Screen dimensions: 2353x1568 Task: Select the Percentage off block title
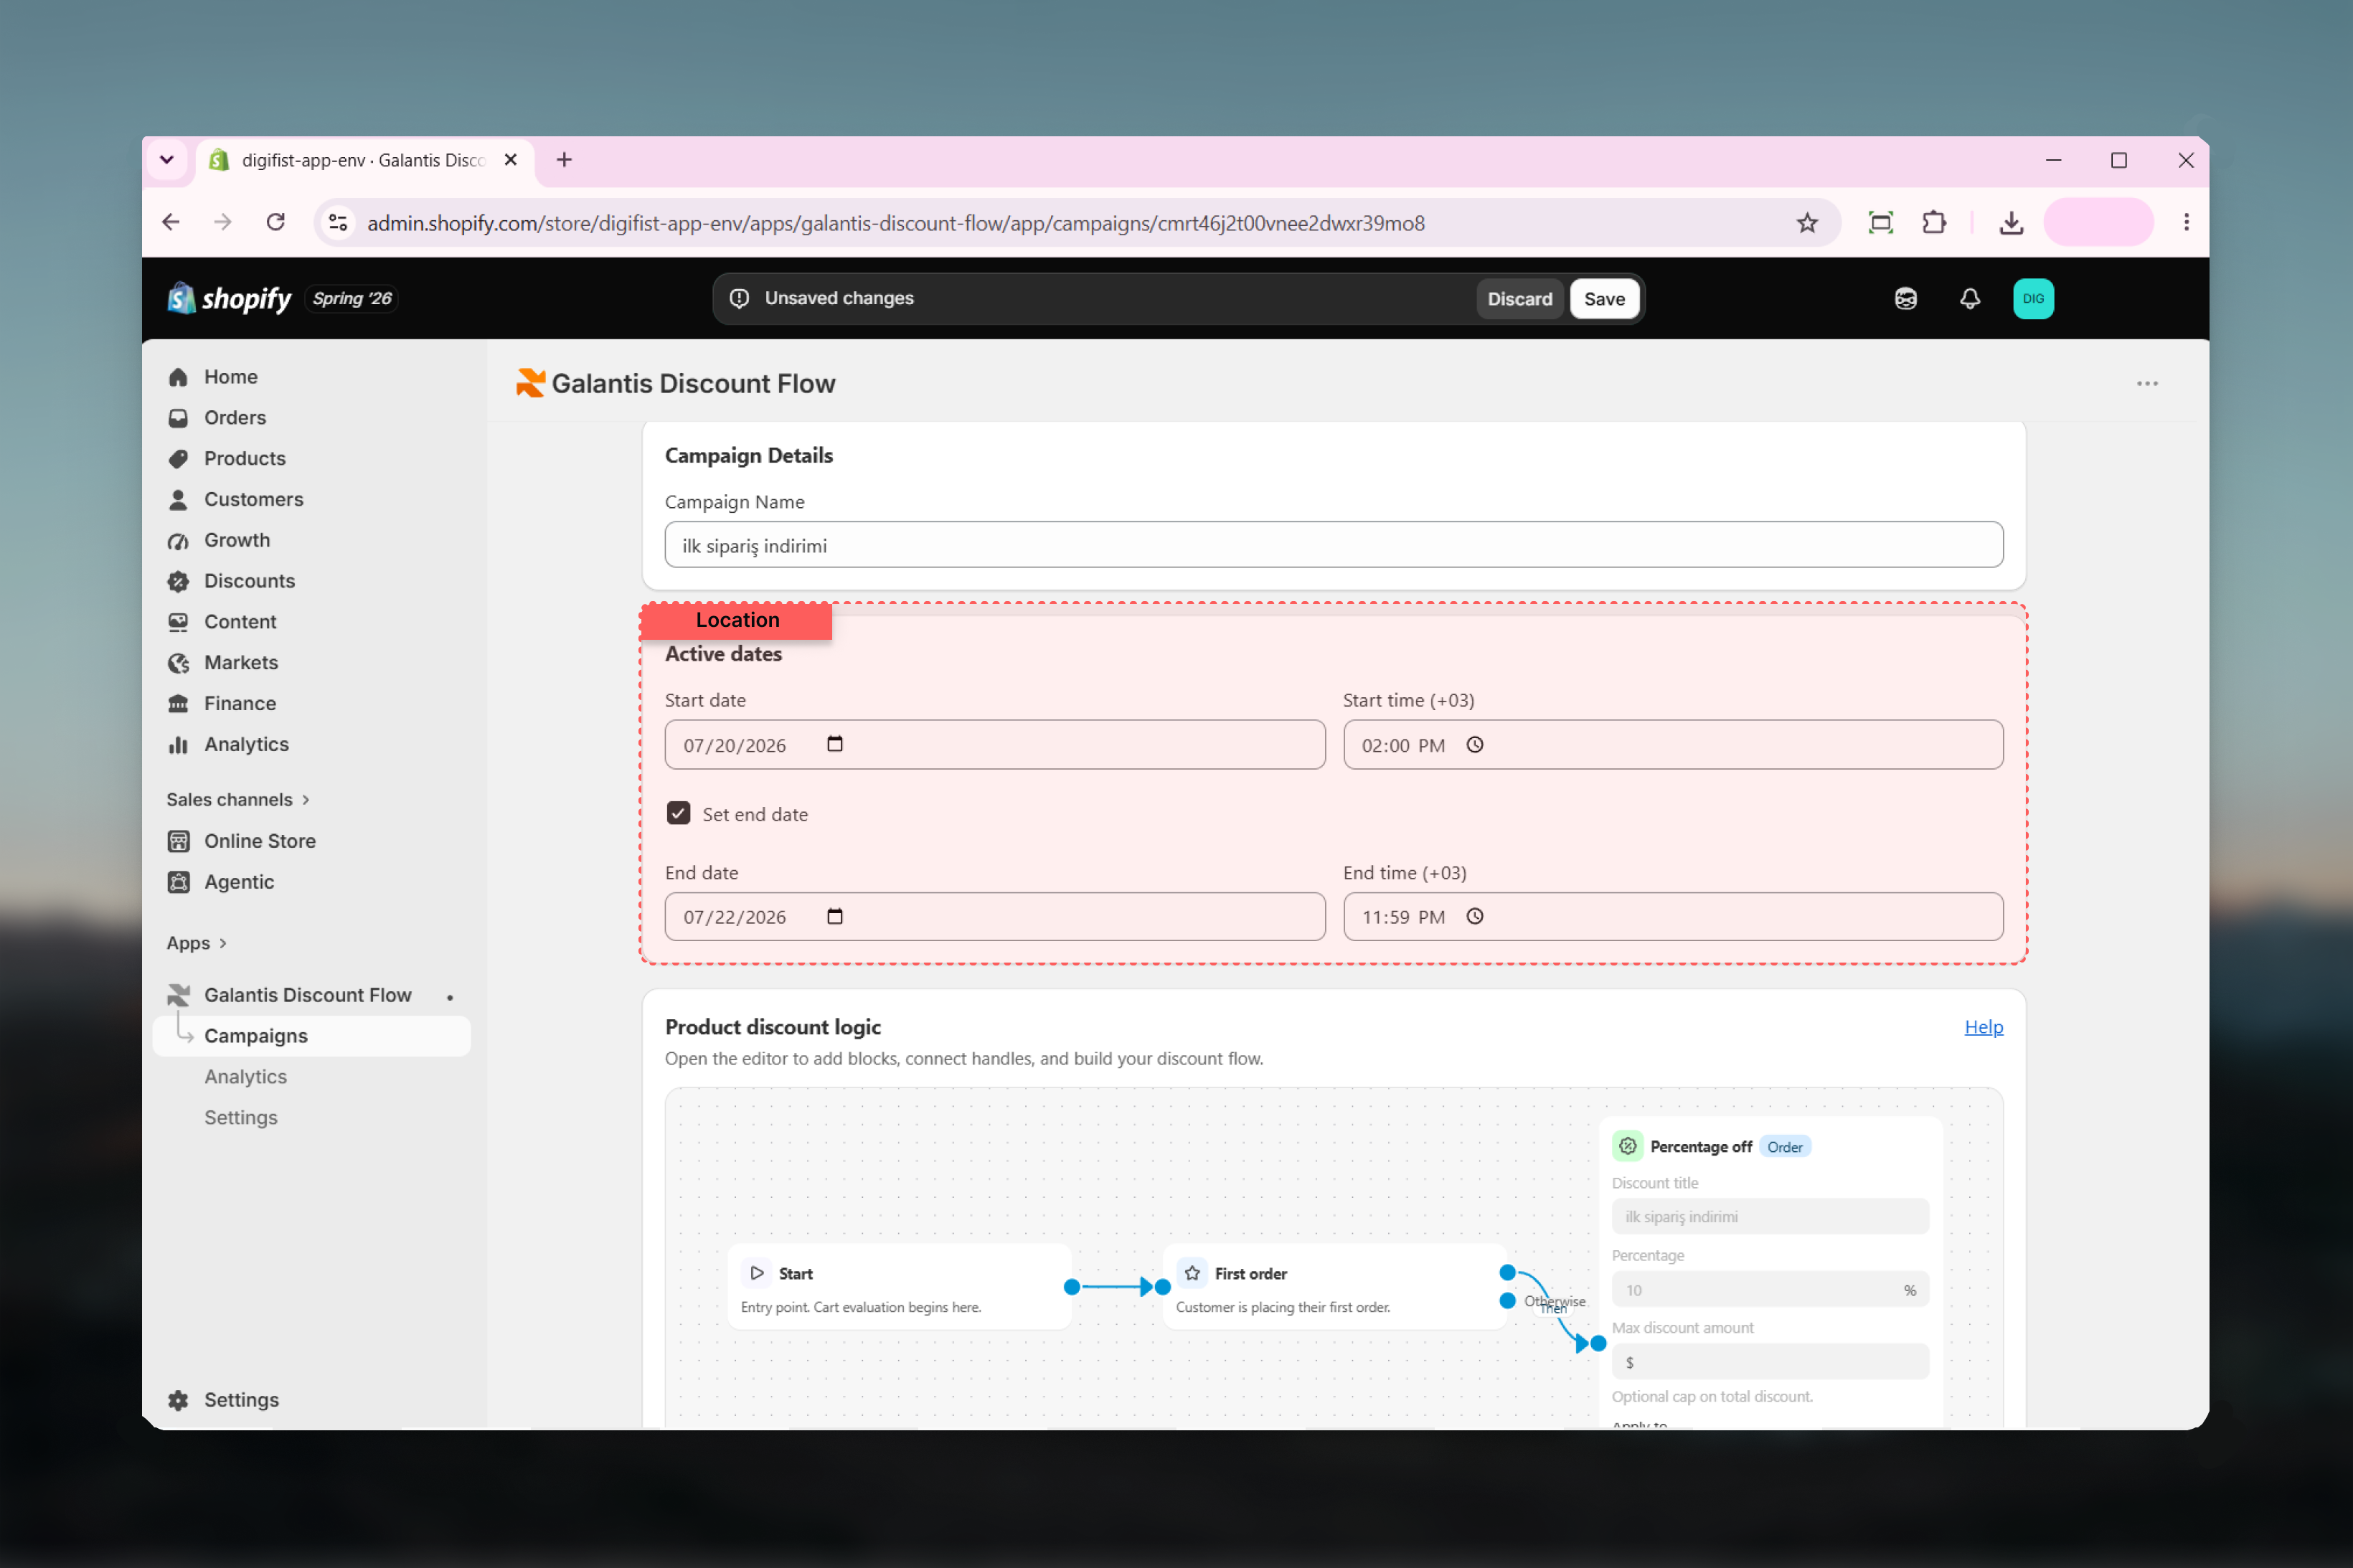1701,1147
